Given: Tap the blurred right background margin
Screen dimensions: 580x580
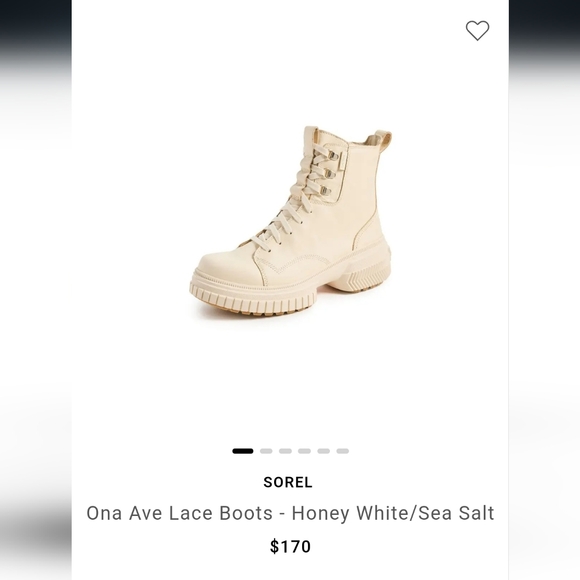Looking at the screenshot, I should click(x=544, y=290).
